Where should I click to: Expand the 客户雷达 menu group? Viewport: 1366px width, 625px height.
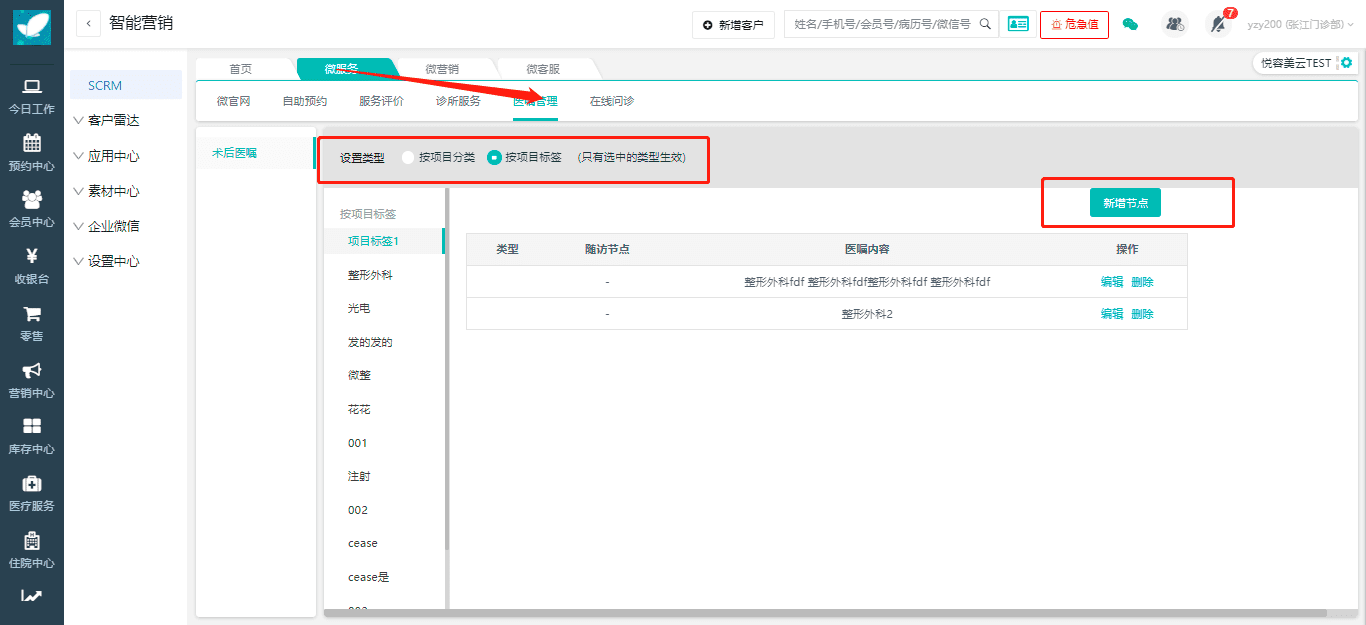pyautogui.click(x=108, y=120)
